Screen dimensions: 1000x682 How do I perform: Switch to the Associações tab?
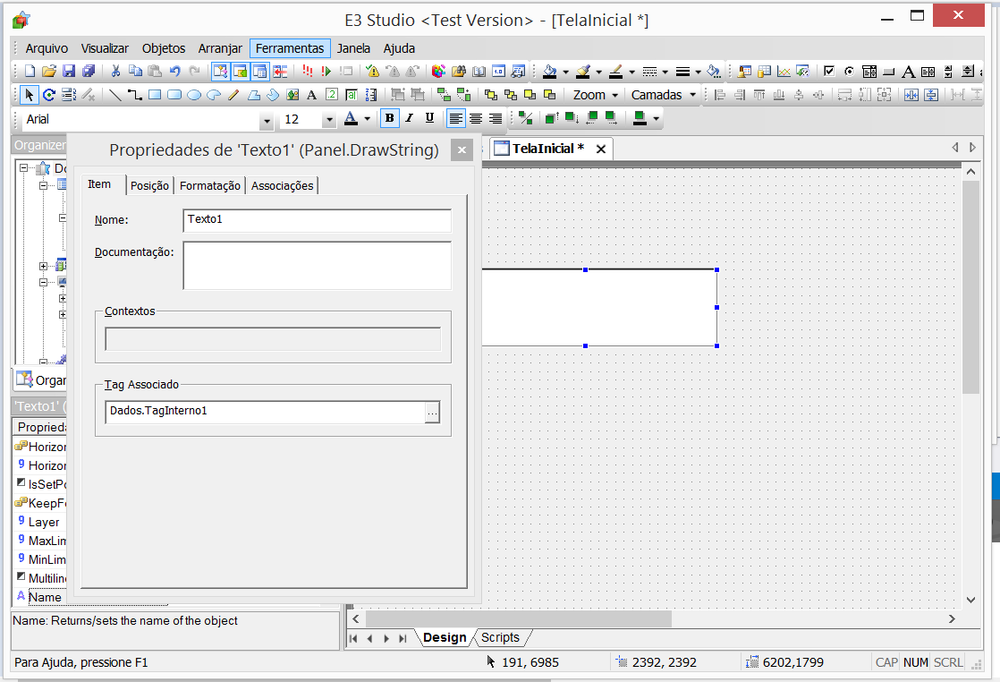(282, 186)
